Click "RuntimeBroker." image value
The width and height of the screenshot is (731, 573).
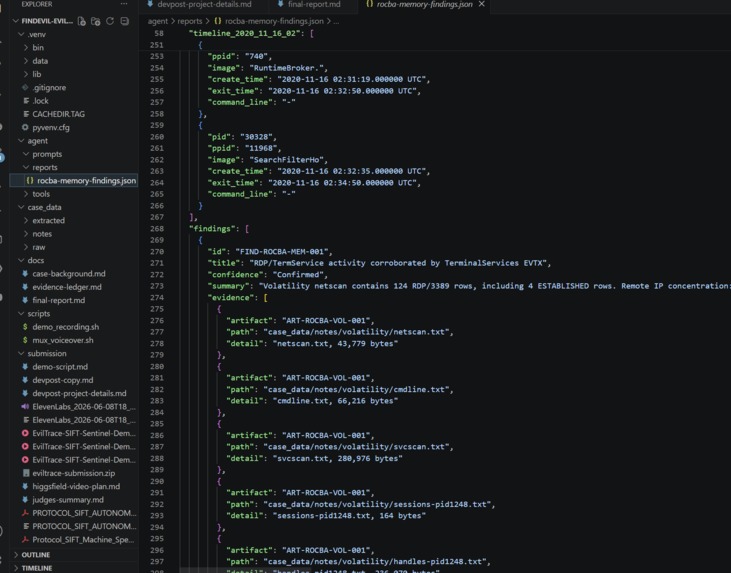pos(286,68)
